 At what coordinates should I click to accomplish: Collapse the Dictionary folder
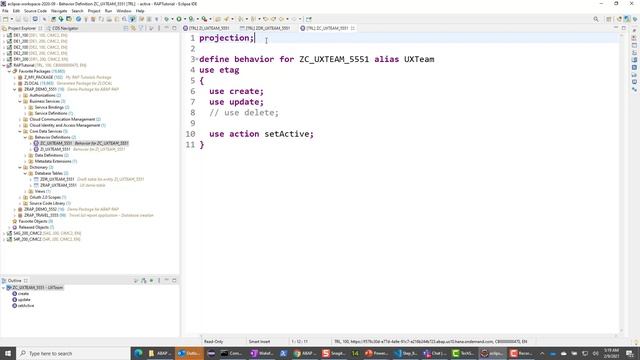point(20,167)
